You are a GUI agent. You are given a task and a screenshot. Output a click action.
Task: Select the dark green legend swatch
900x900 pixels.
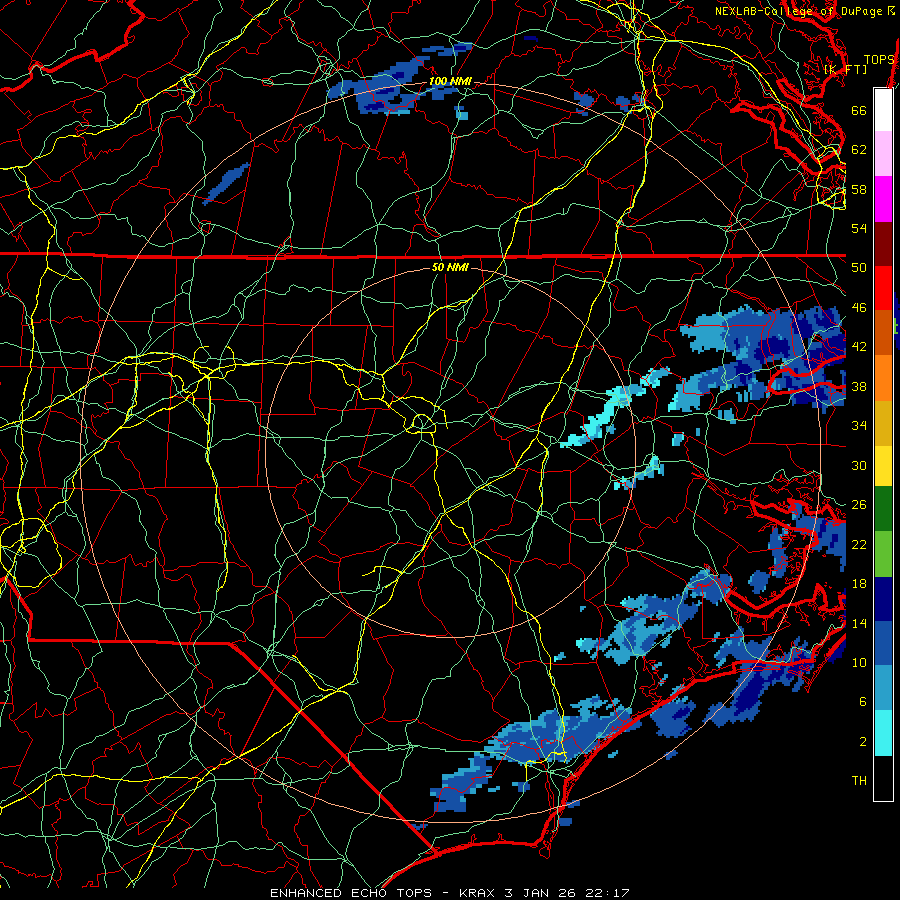point(883,509)
